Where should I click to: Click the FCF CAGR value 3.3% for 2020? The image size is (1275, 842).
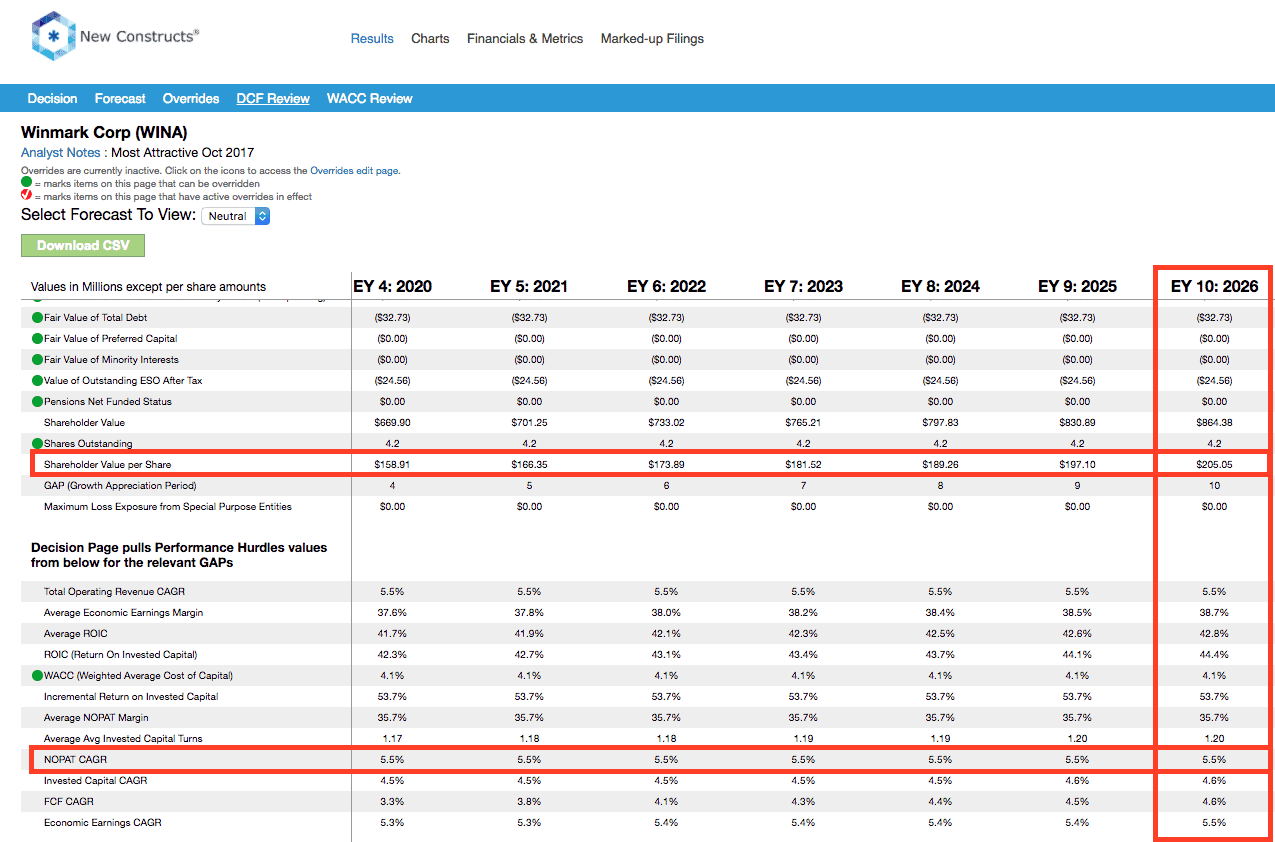point(393,801)
